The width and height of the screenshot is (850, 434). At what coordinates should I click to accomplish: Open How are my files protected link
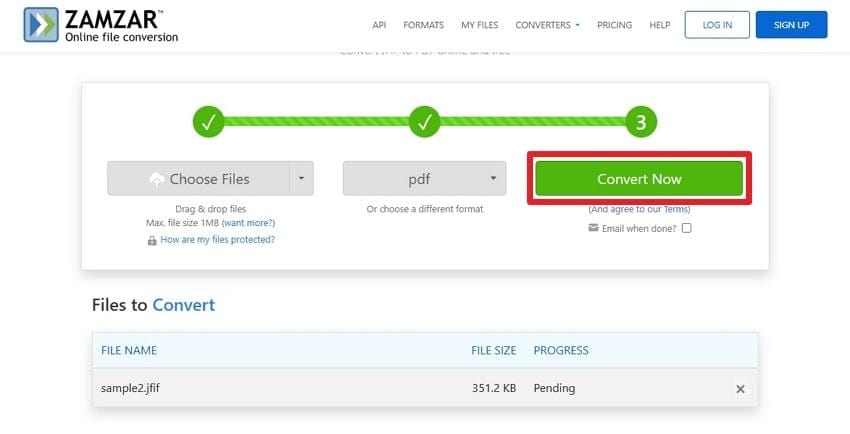click(x=217, y=239)
